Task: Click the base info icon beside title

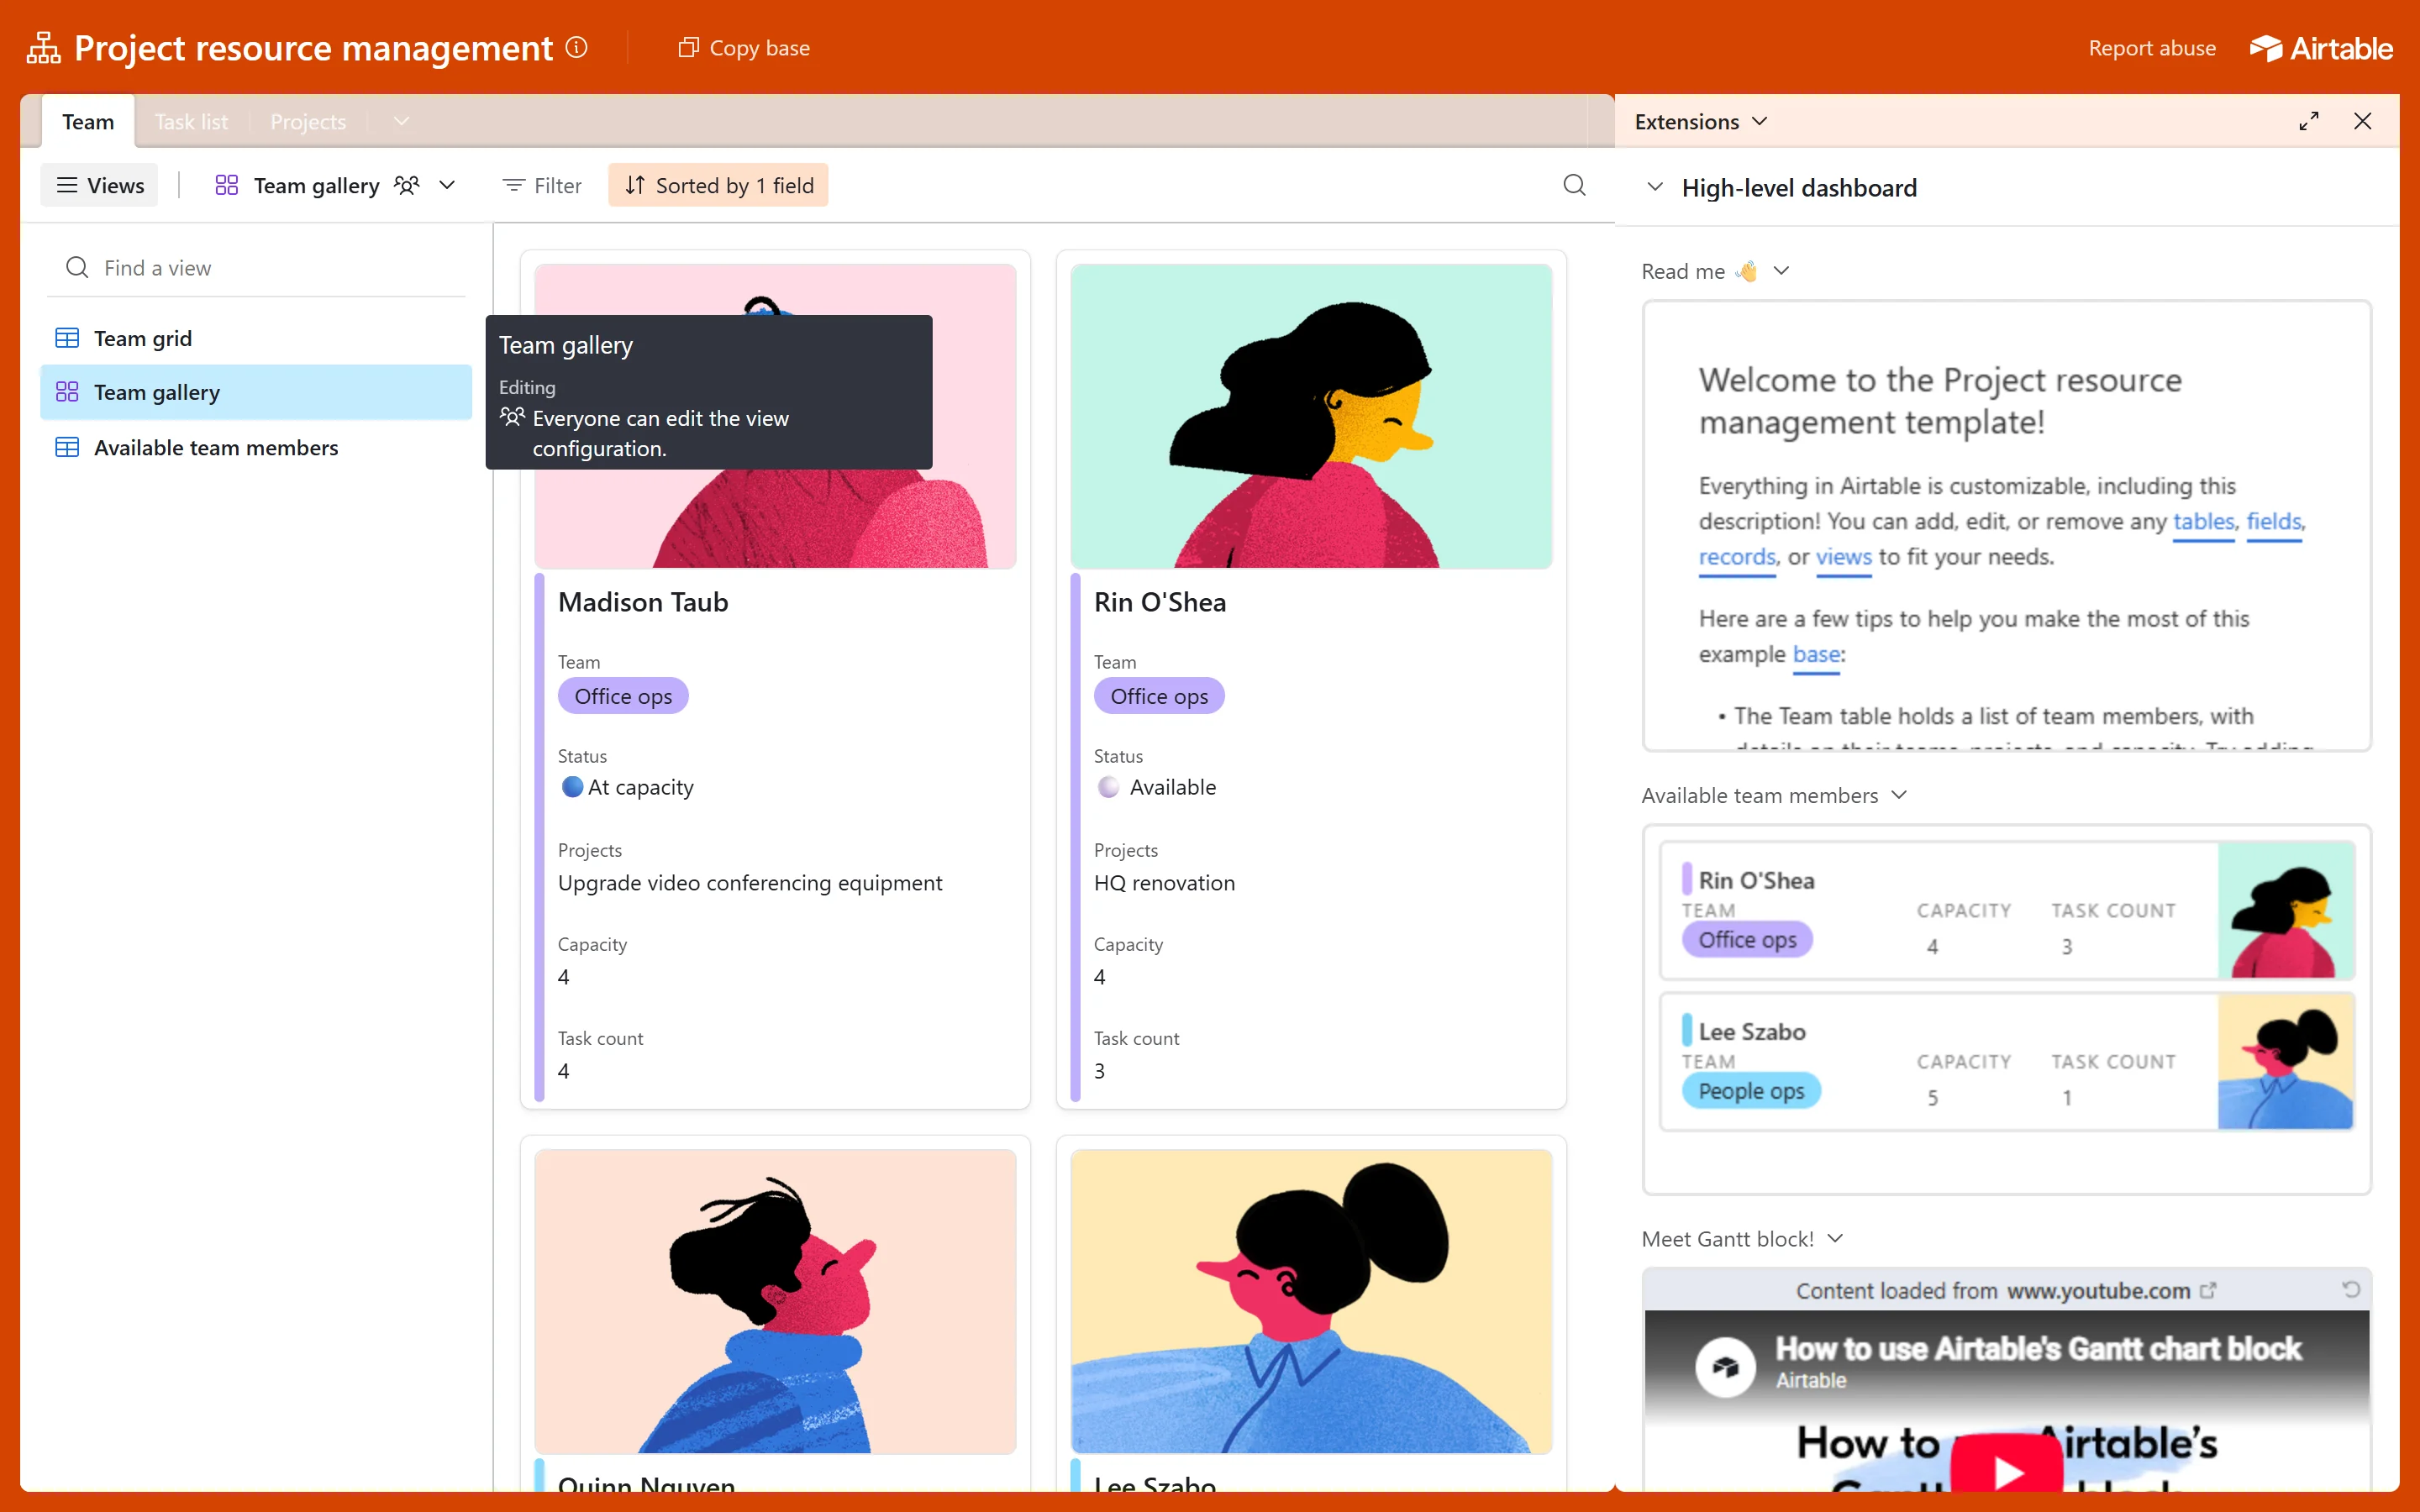Action: 577,47
